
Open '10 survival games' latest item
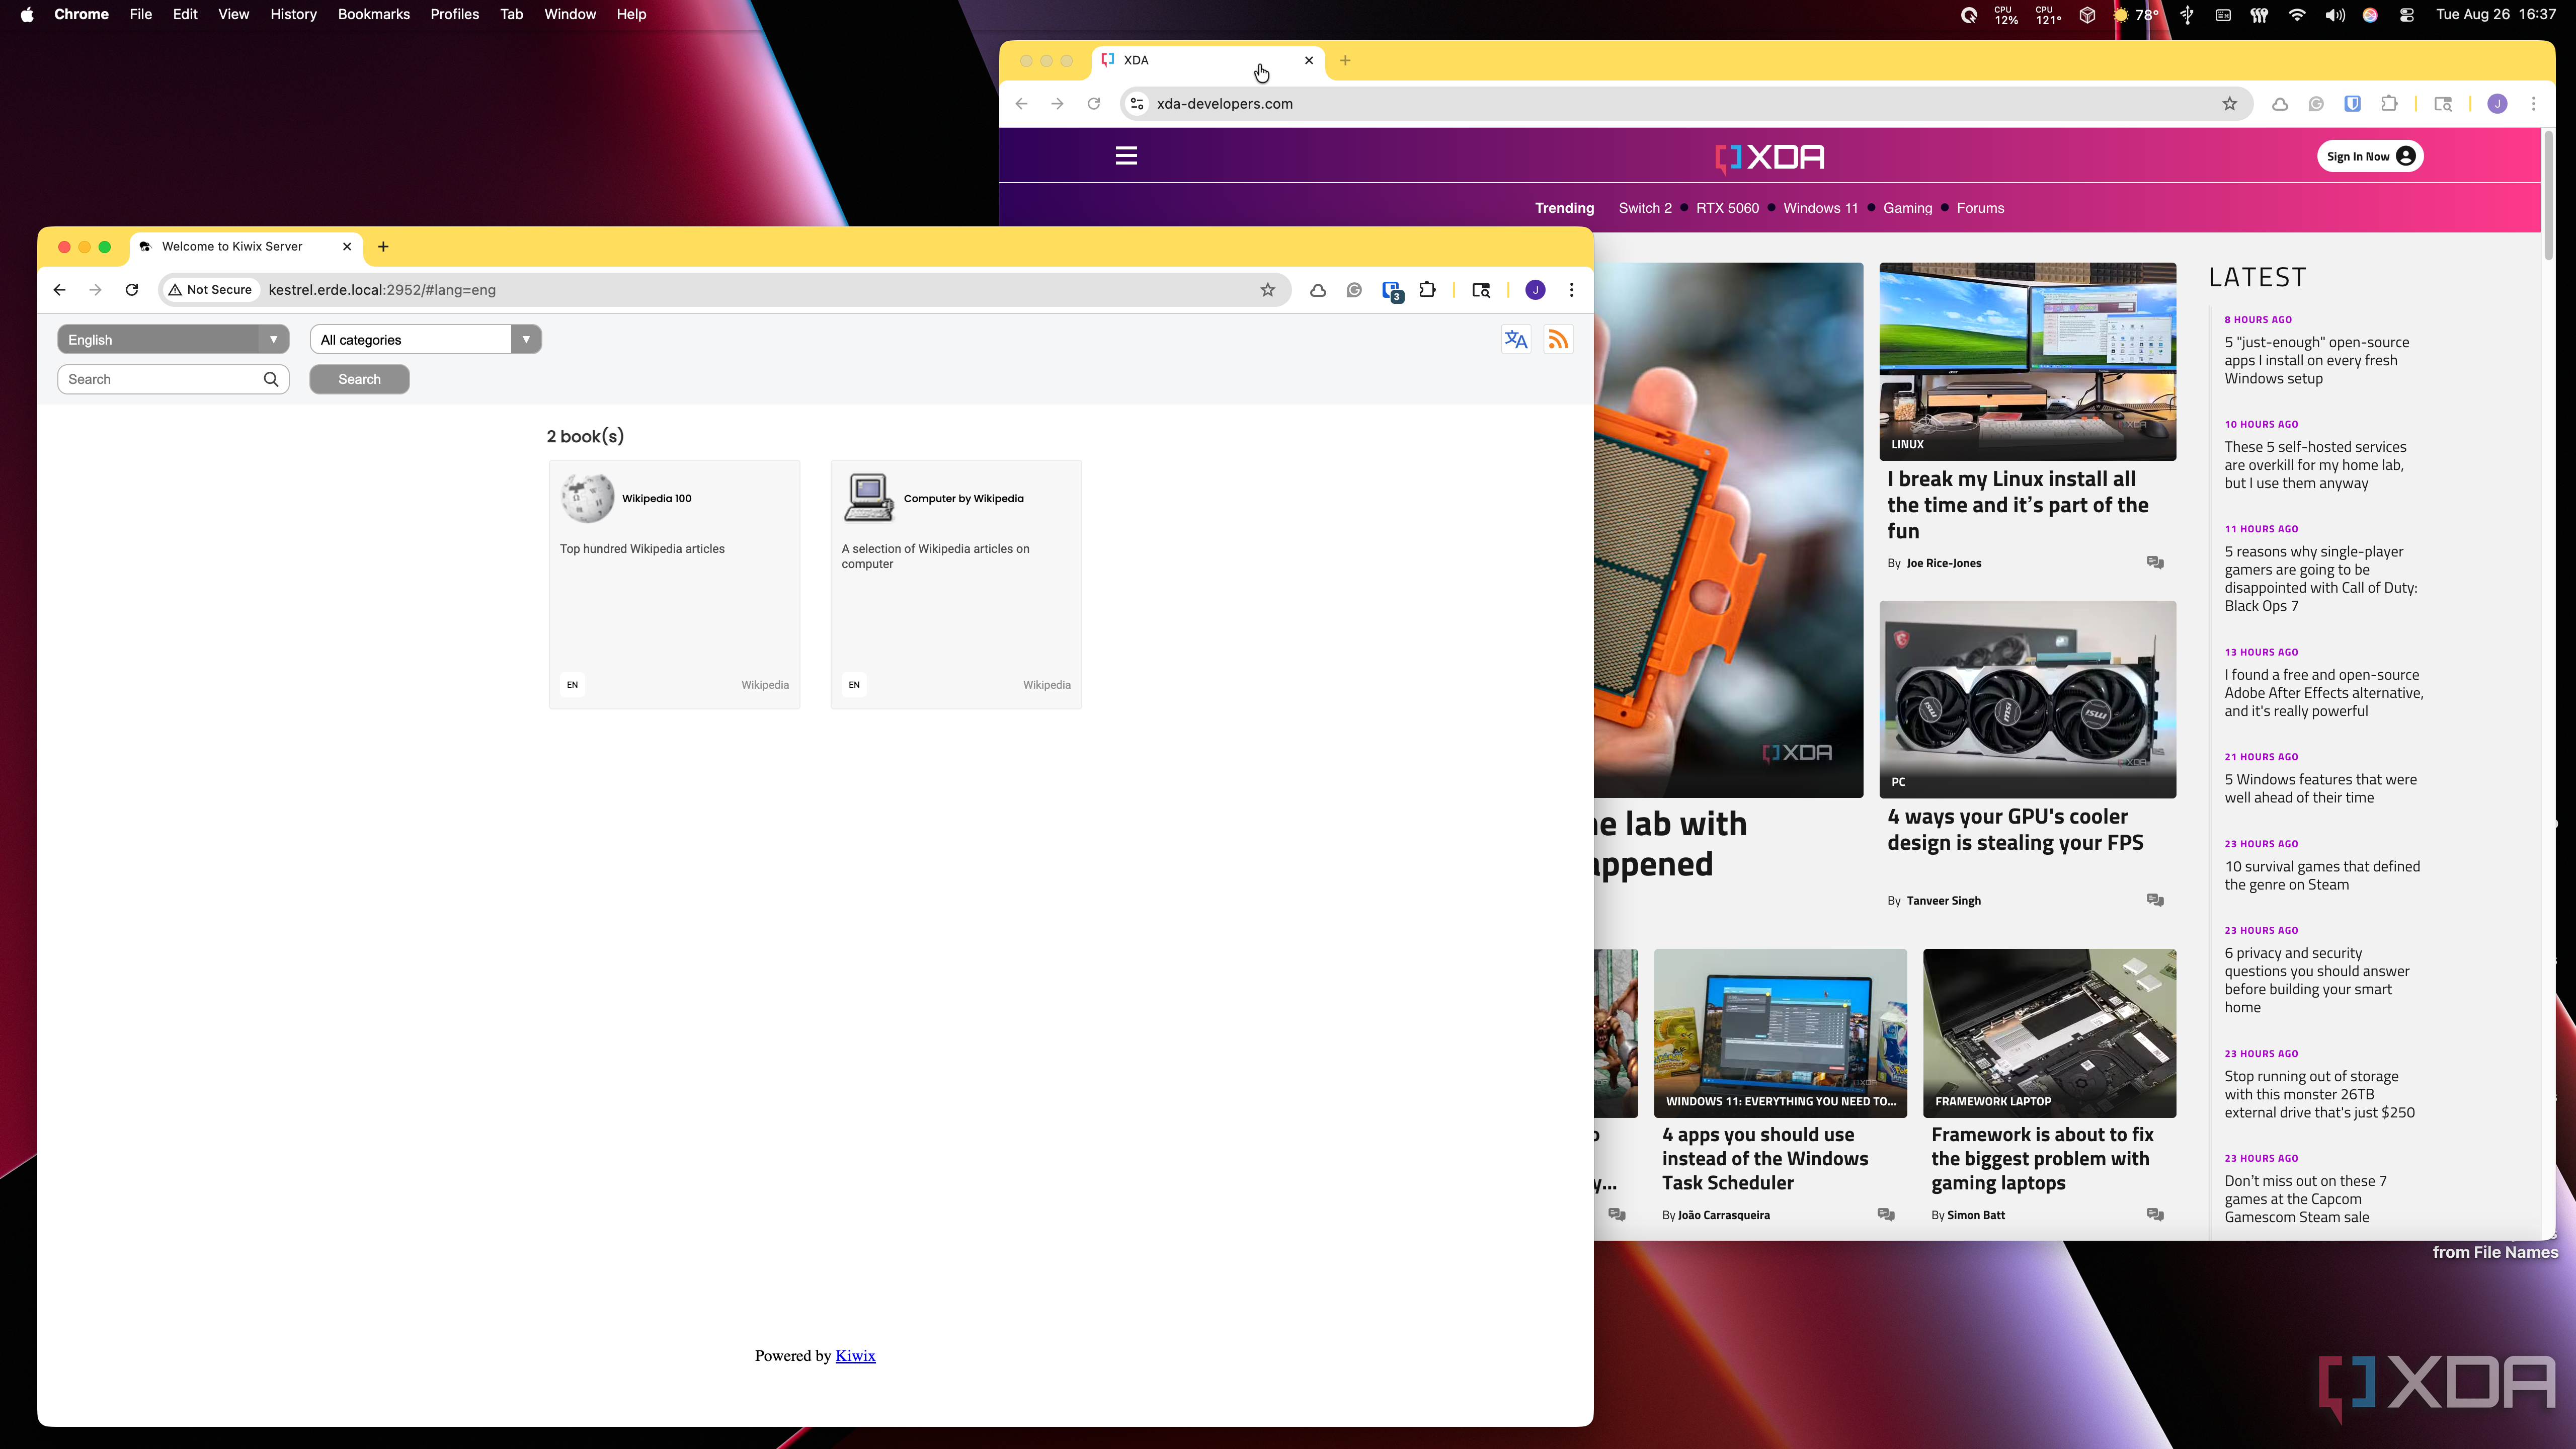click(2322, 875)
